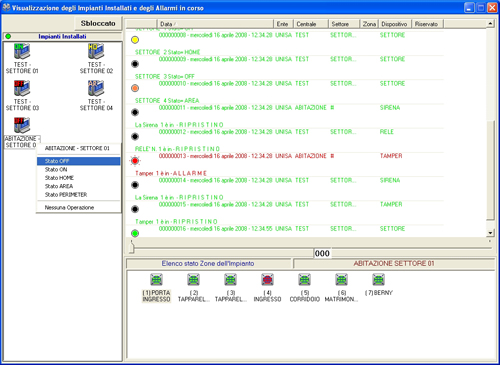This screenshot has width=500, height=365.
Task: Click the Sbloccato button
Action: [98, 23]
